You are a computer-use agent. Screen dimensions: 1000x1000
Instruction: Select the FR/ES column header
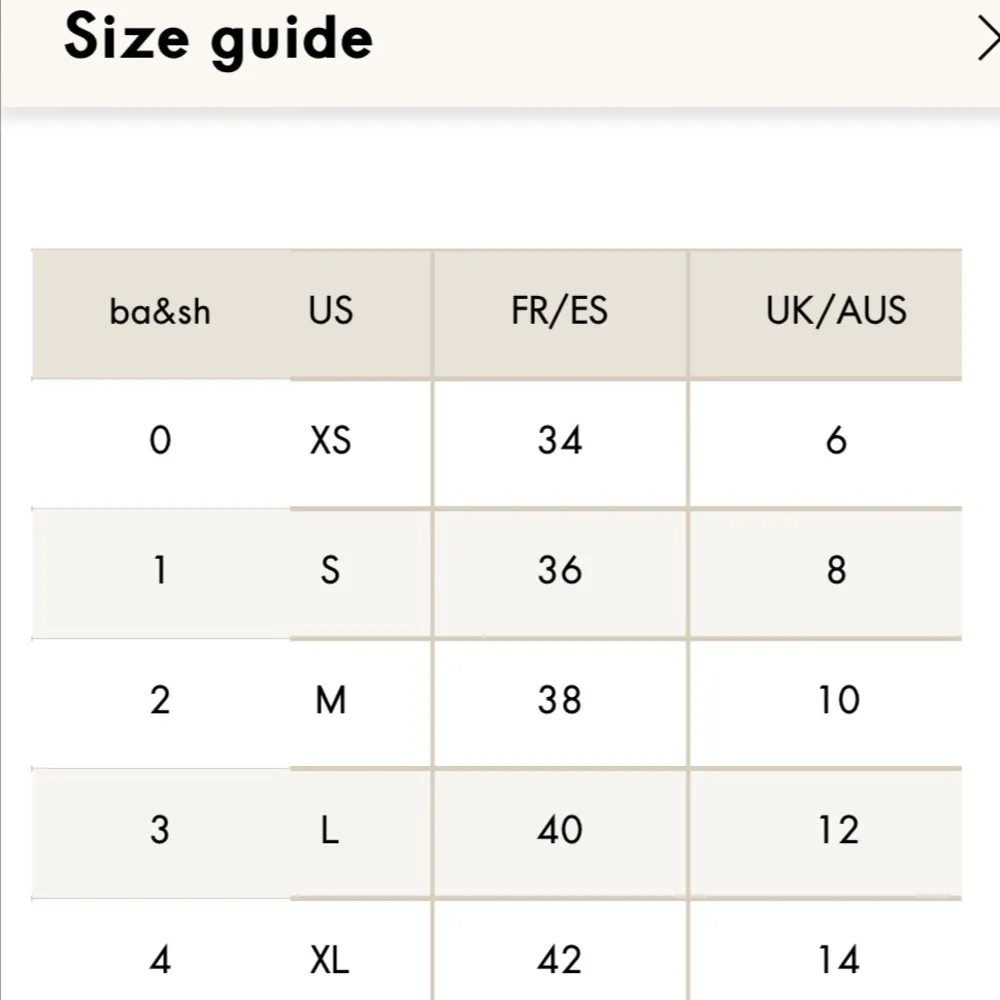coord(559,311)
